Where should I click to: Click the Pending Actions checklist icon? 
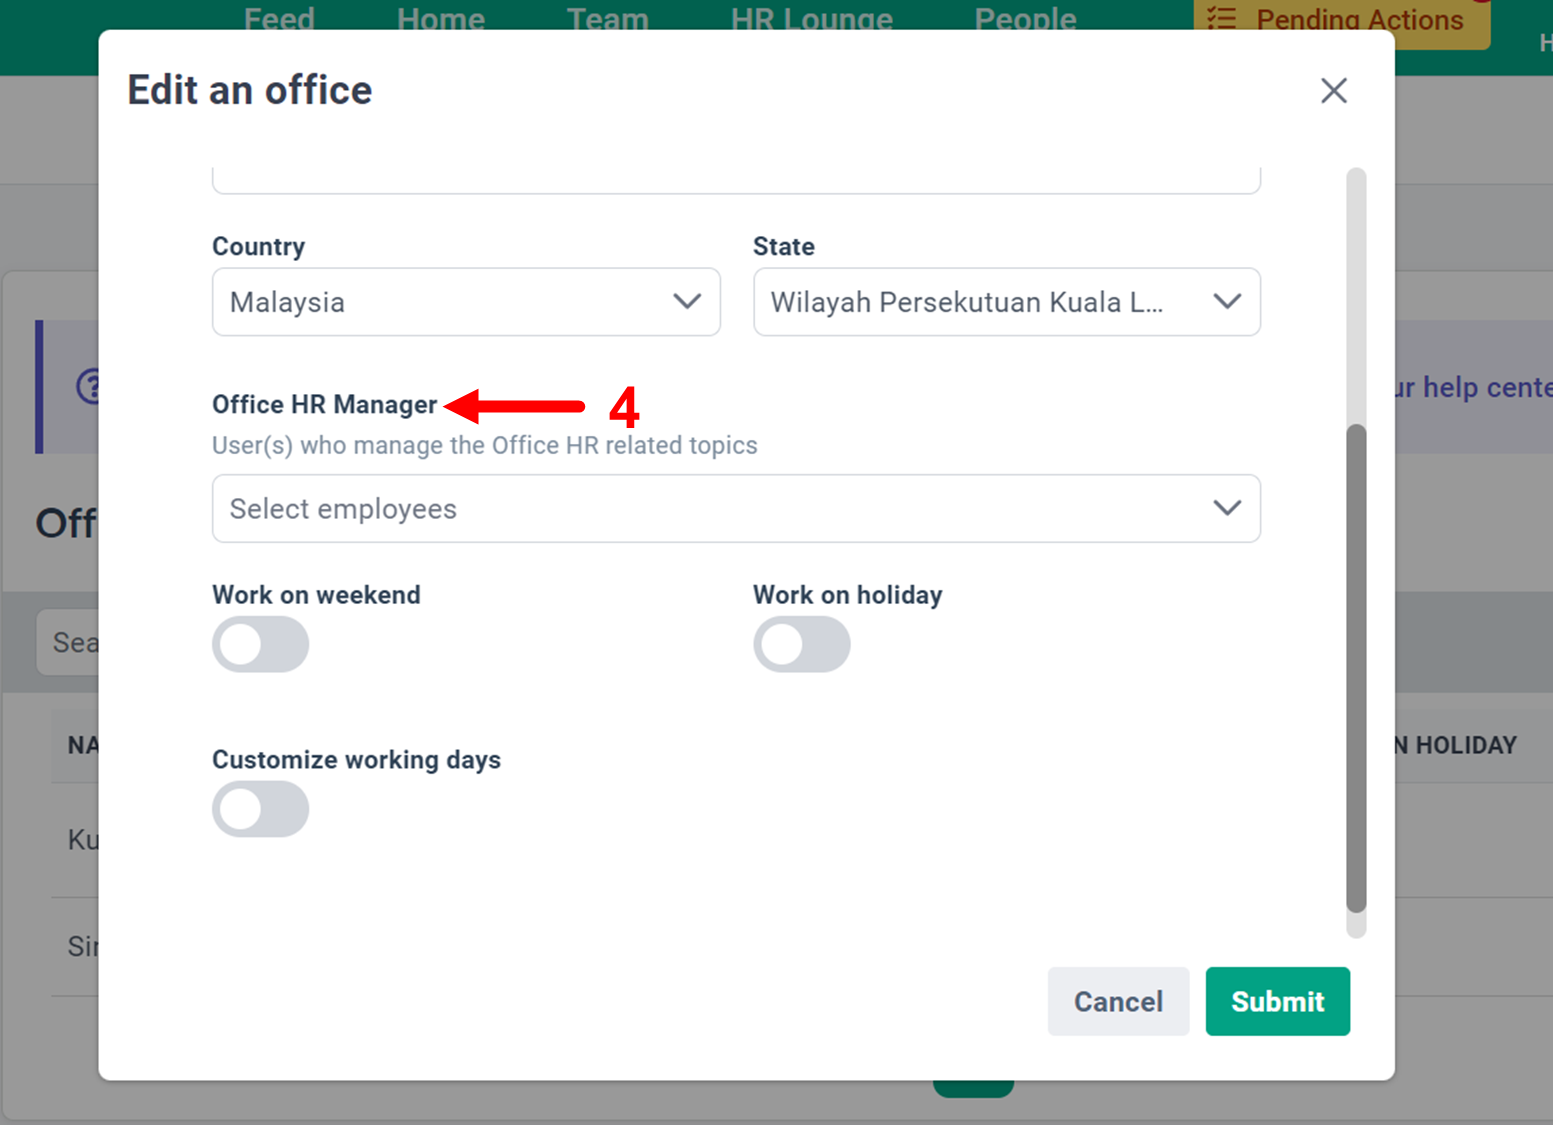(1222, 18)
